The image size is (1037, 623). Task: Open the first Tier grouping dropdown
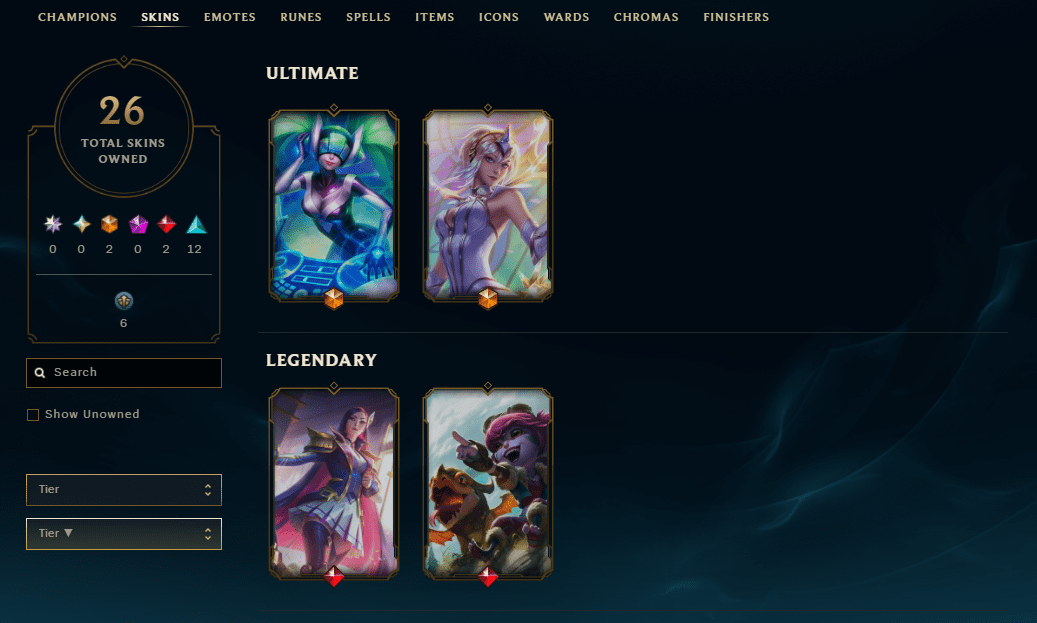click(124, 489)
